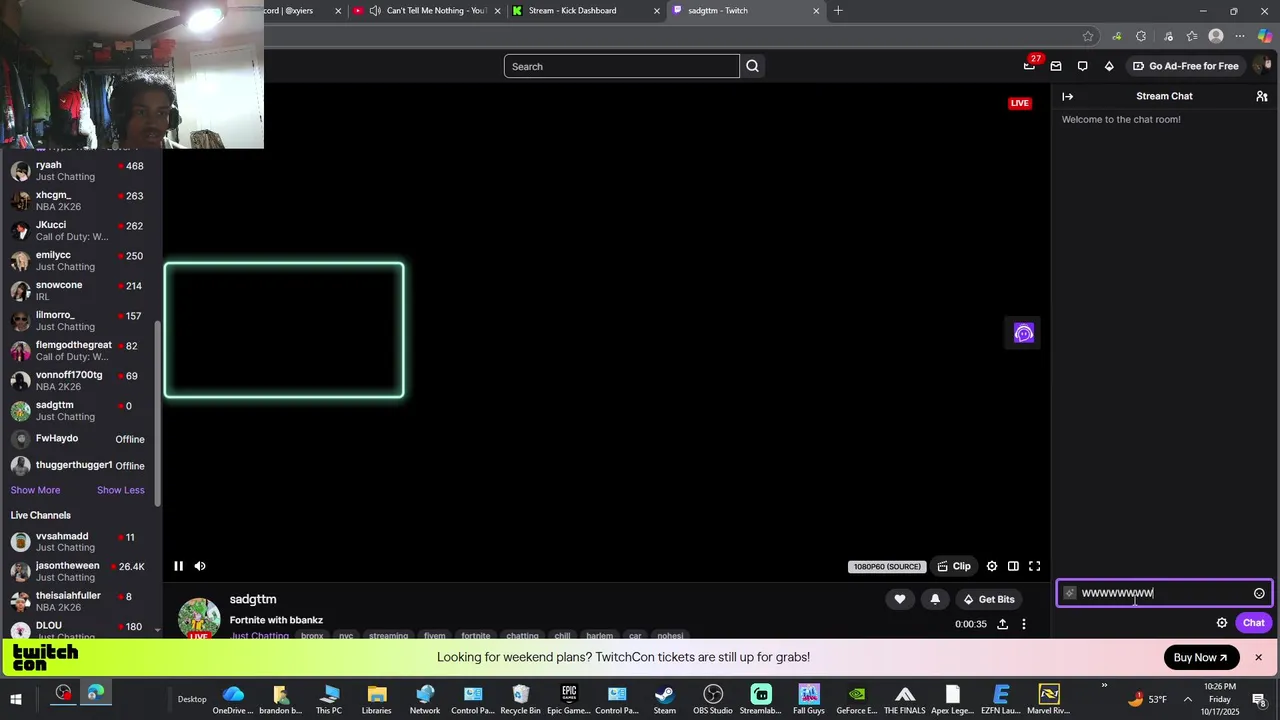Enter fullscreen video mode
This screenshot has height=720, width=1280.
1035,566
